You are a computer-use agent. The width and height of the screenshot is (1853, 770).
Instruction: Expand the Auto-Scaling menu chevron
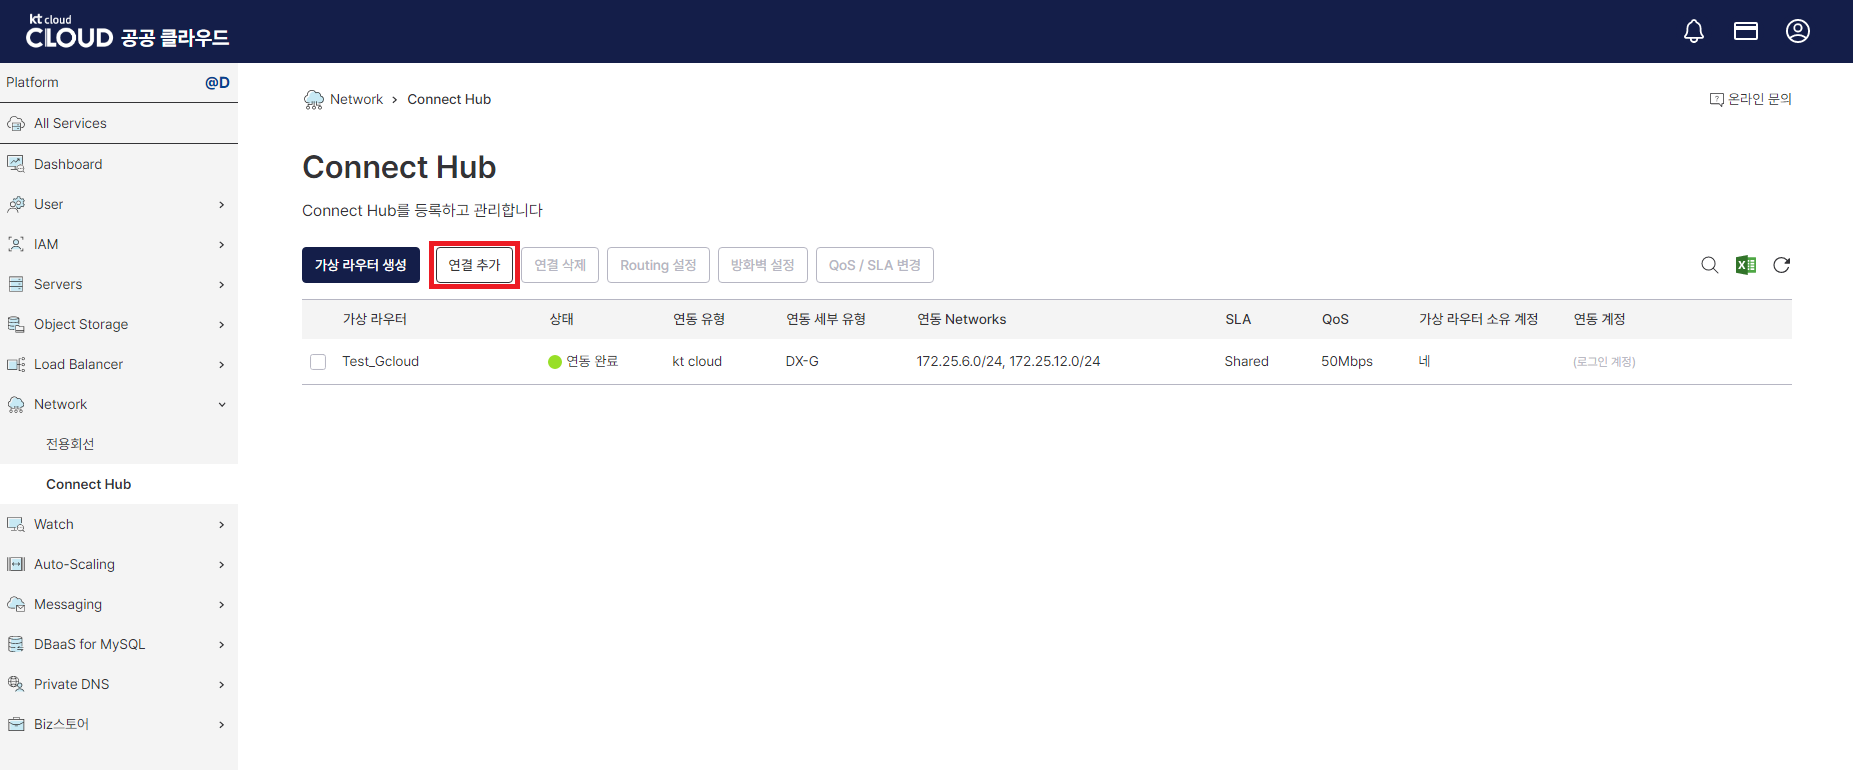point(222,565)
